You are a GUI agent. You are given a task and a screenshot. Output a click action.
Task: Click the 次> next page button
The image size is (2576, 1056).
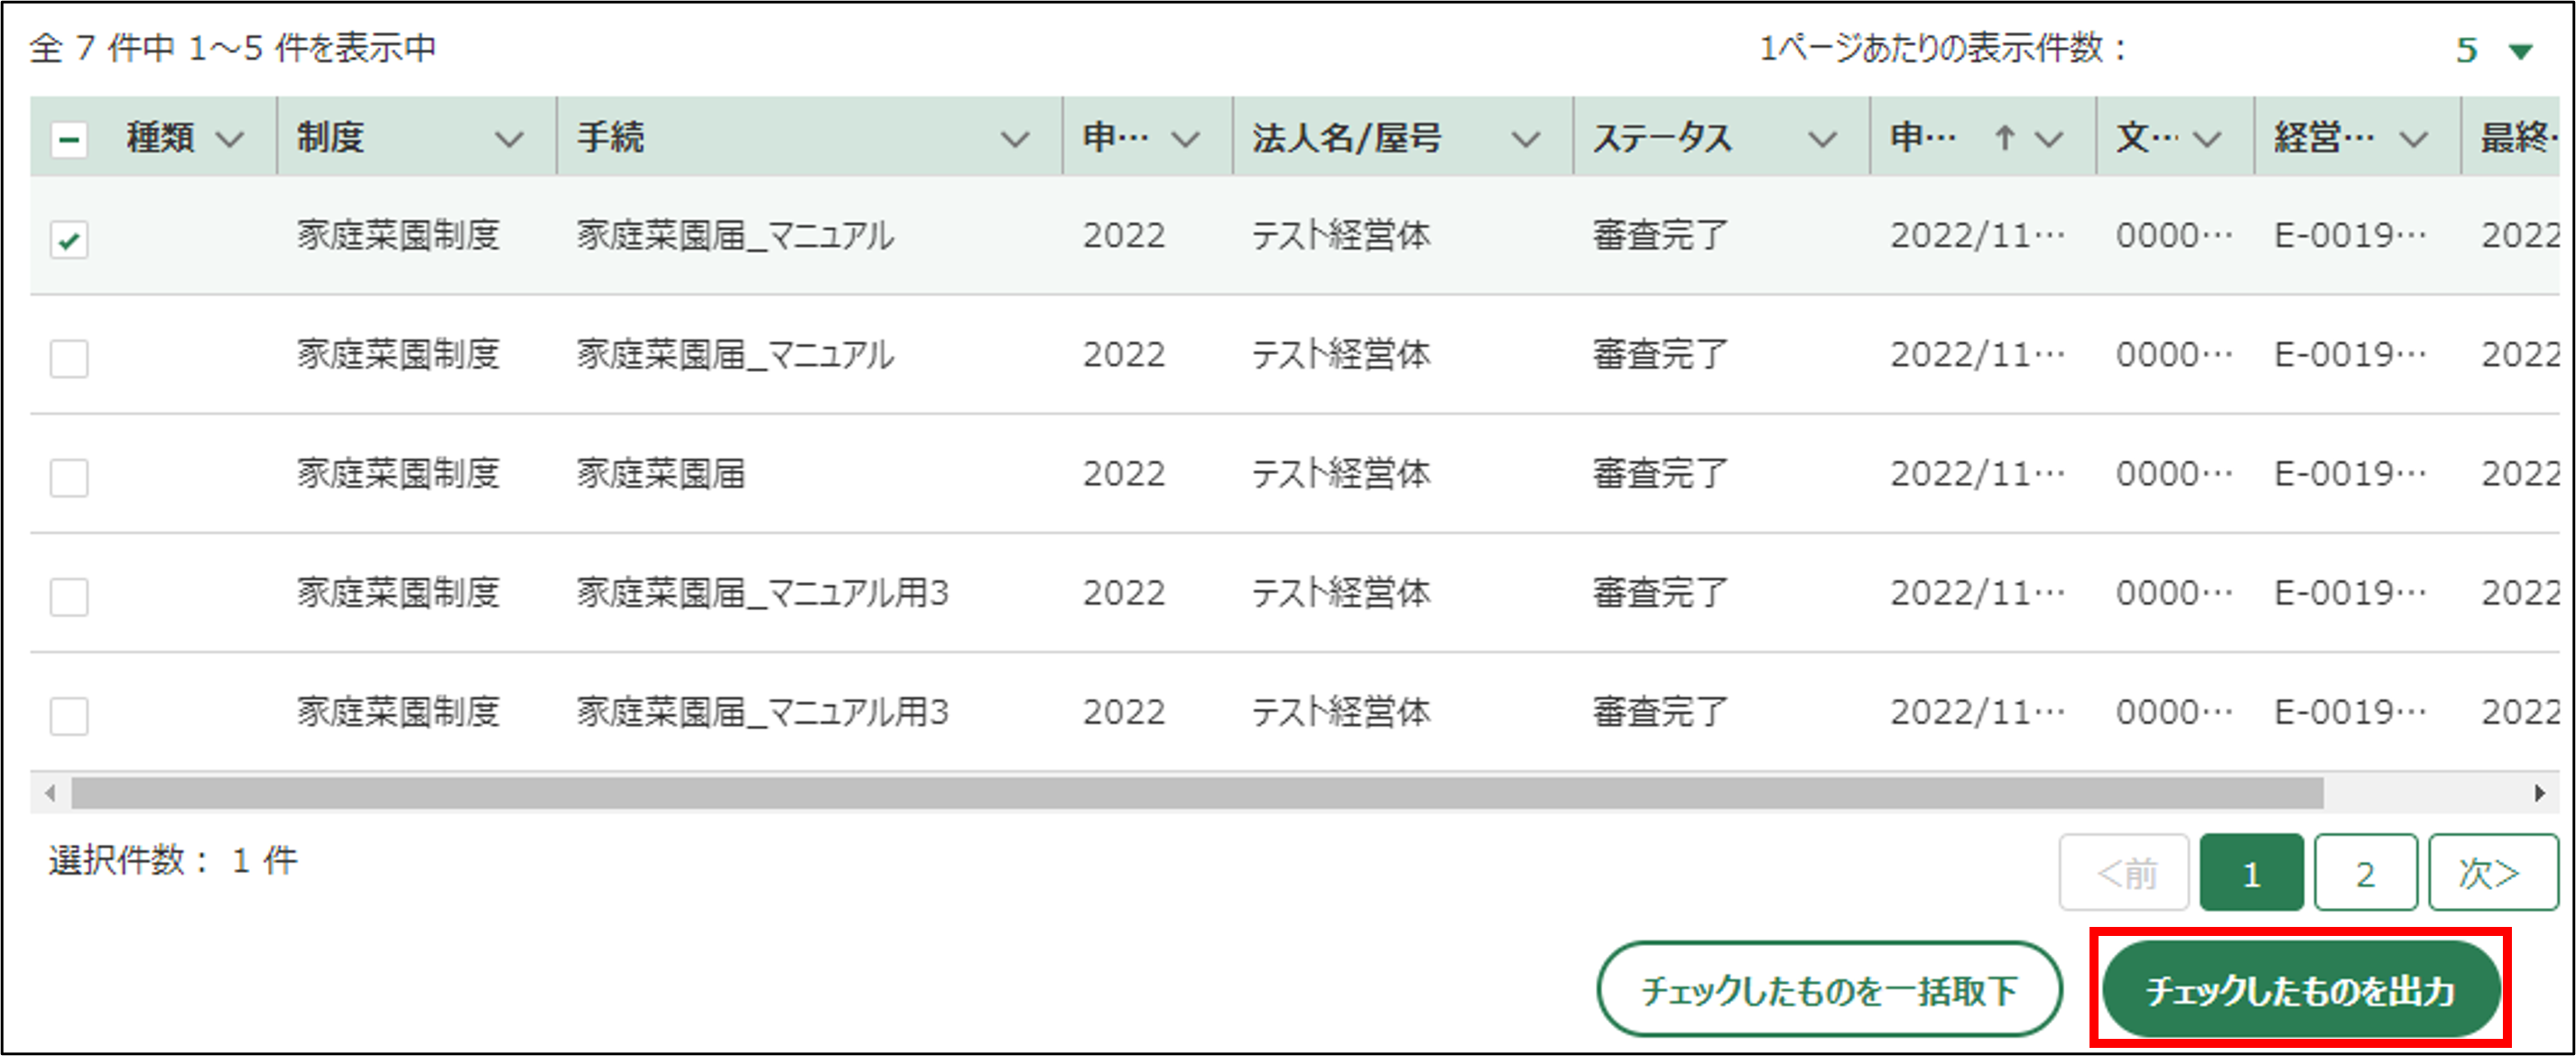[2491, 874]
